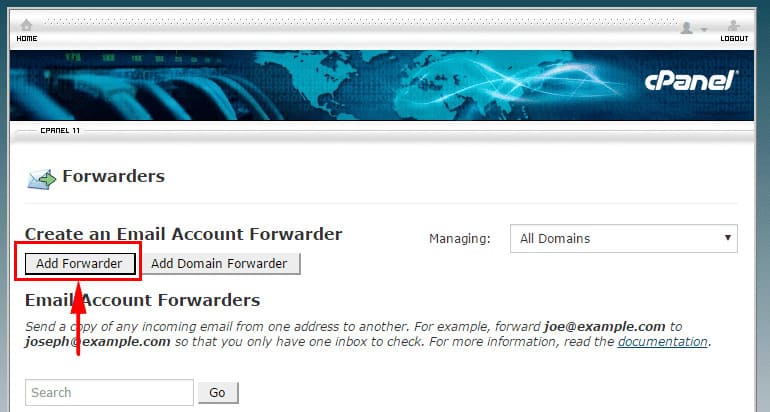Open the user account silhouette icon
Image resolution: width=770 pixels, height=412 pixels.
pos(687,27)
